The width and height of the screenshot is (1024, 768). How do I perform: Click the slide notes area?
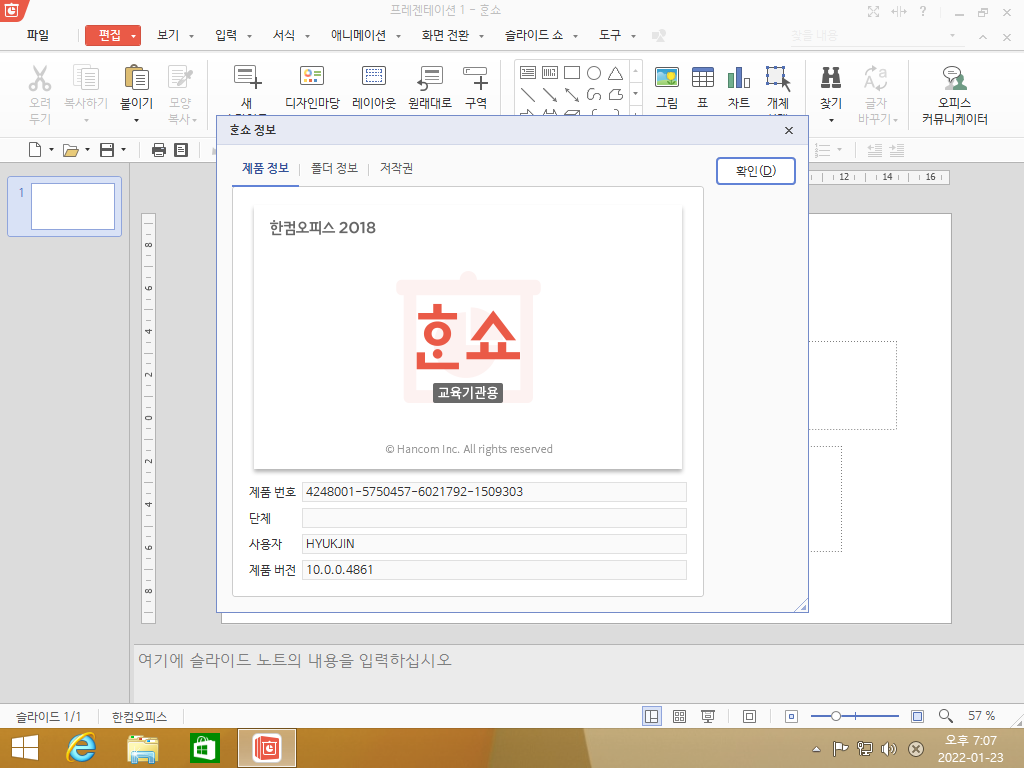578,673
